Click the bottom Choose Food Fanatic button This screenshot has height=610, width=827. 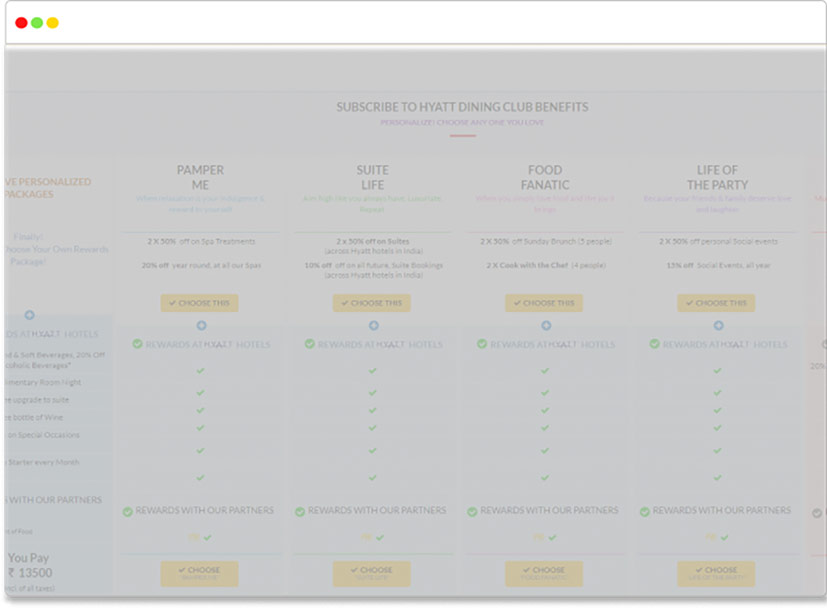[x=544, y=573]
